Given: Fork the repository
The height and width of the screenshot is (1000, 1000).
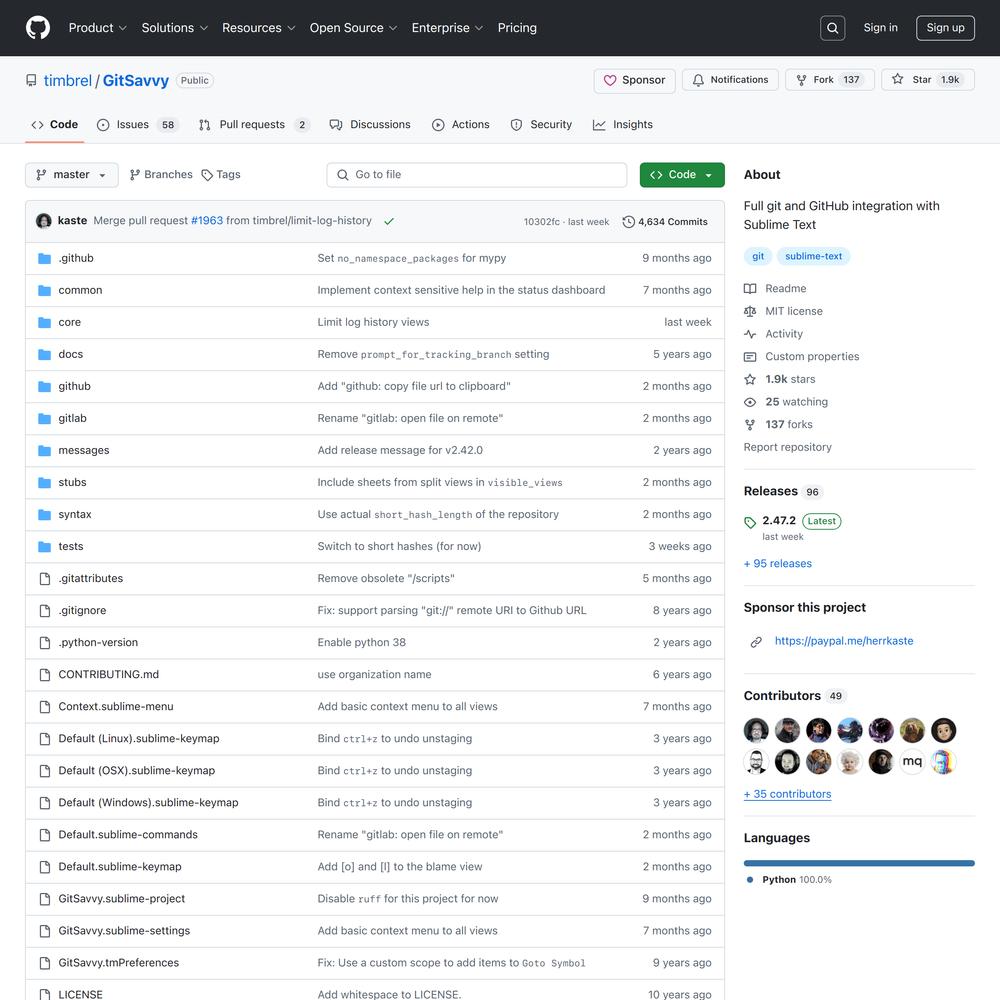Looking at the screenshot, I should point(830,80).
